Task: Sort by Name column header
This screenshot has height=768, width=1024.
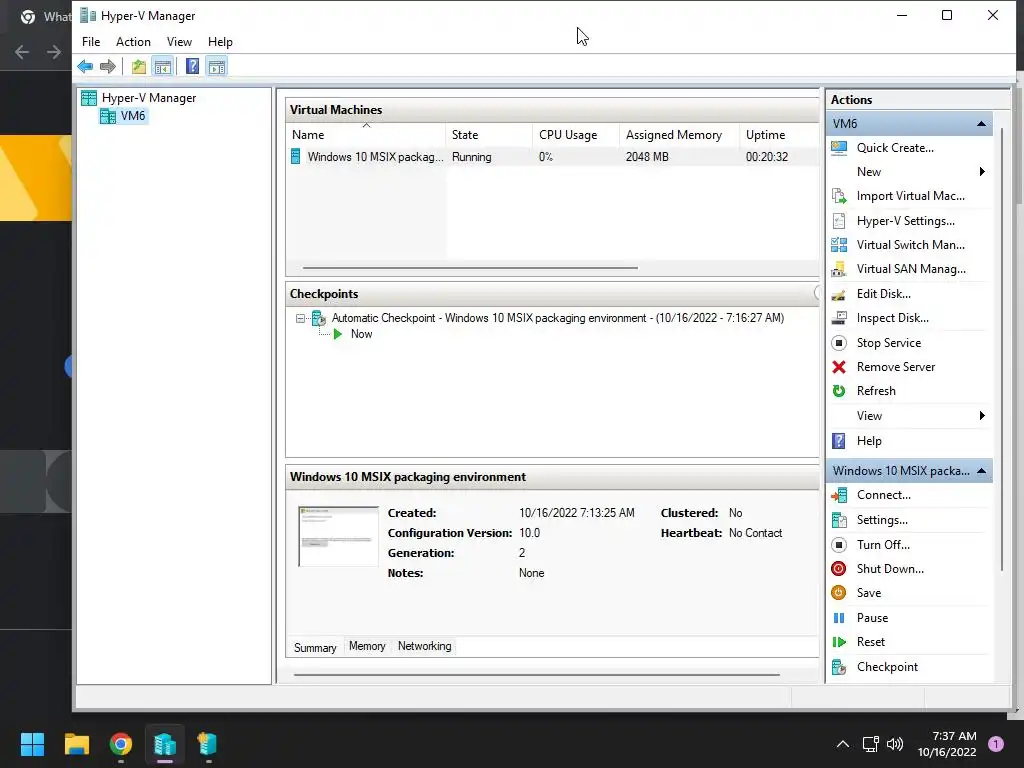Action: (366, 135)
